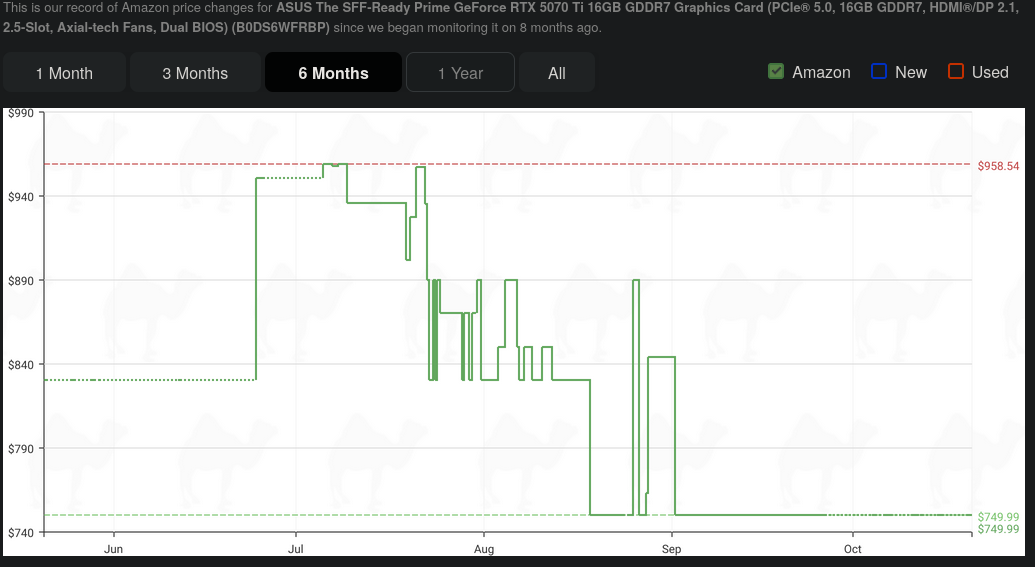Click the bottom $749.99 current price label
Image resolution: width=1035 pixels, height=567 pixels.
[998, 529]
